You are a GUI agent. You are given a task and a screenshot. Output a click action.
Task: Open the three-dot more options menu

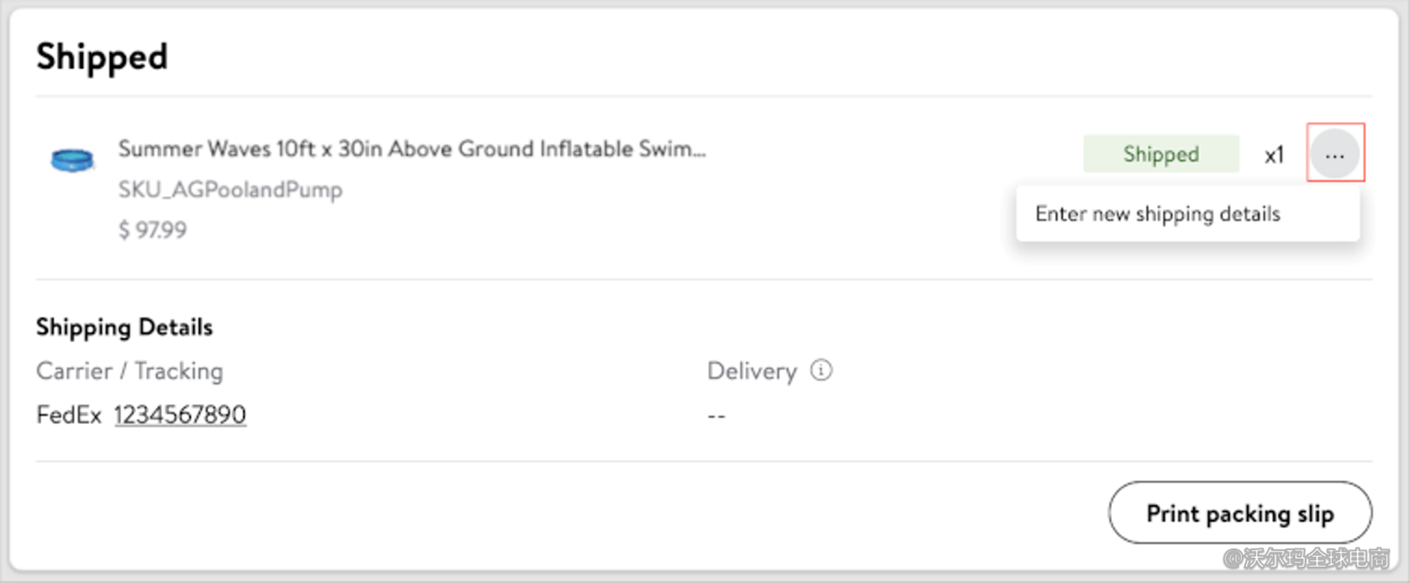1335,155
